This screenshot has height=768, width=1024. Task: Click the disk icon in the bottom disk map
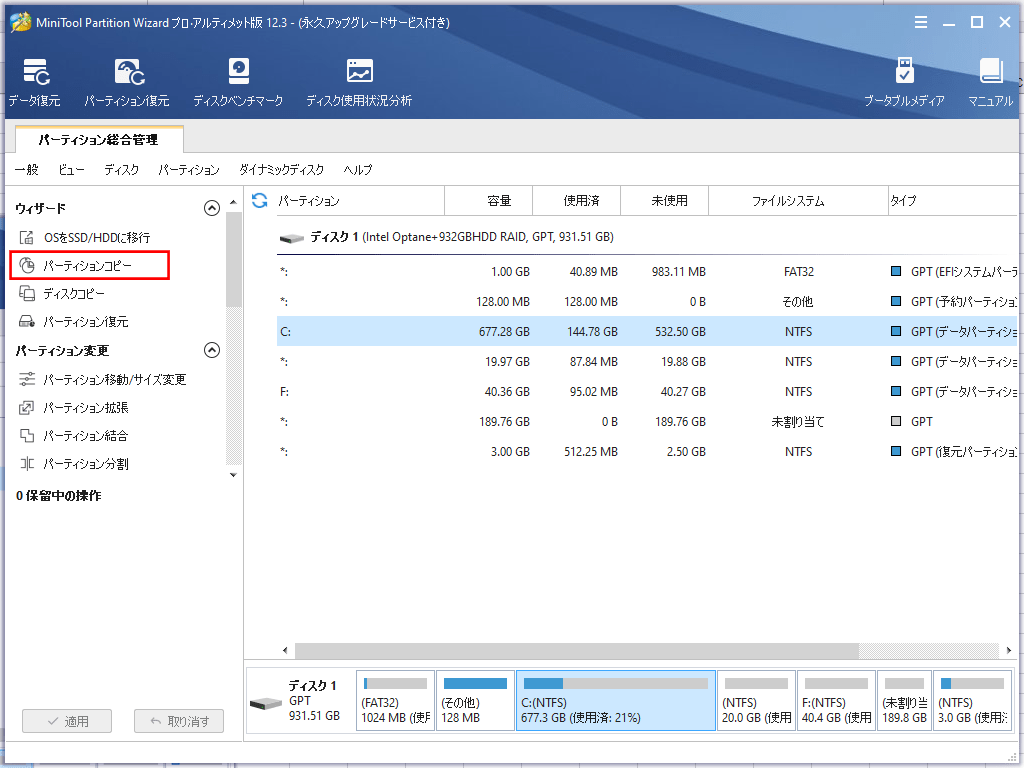[x=266, y=703]
